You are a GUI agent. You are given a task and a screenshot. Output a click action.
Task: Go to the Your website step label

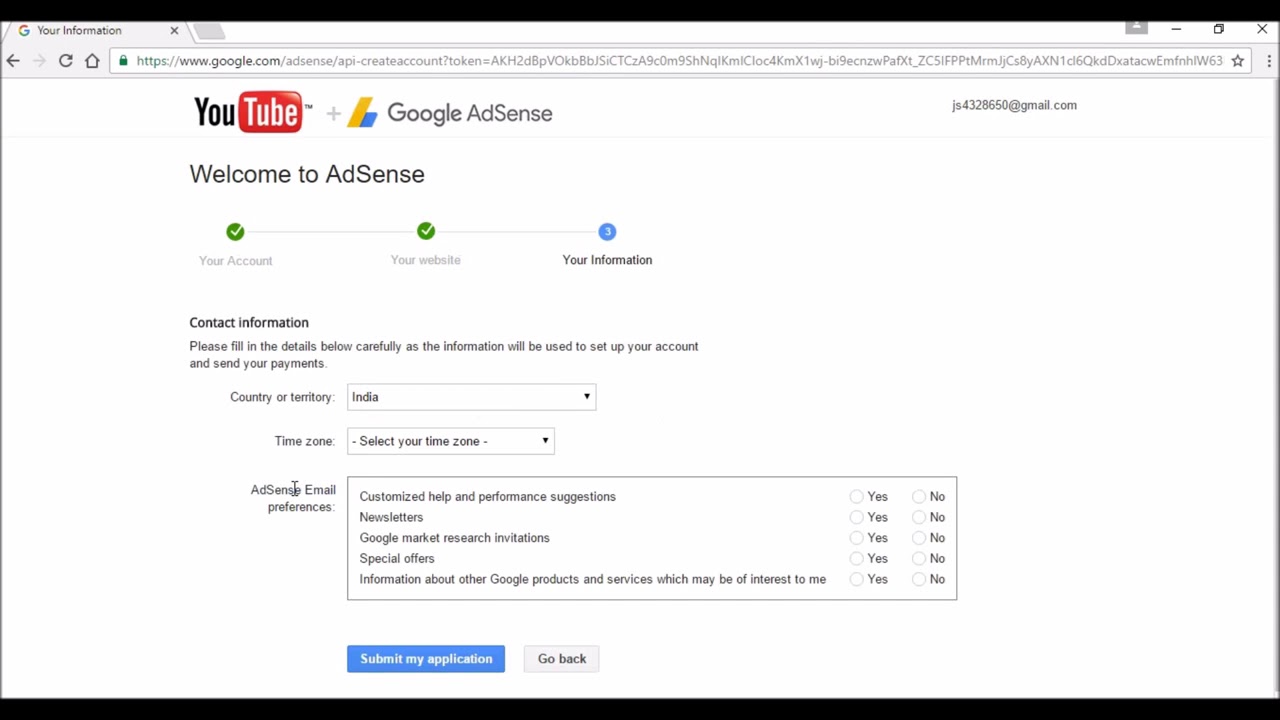point(425,260)
